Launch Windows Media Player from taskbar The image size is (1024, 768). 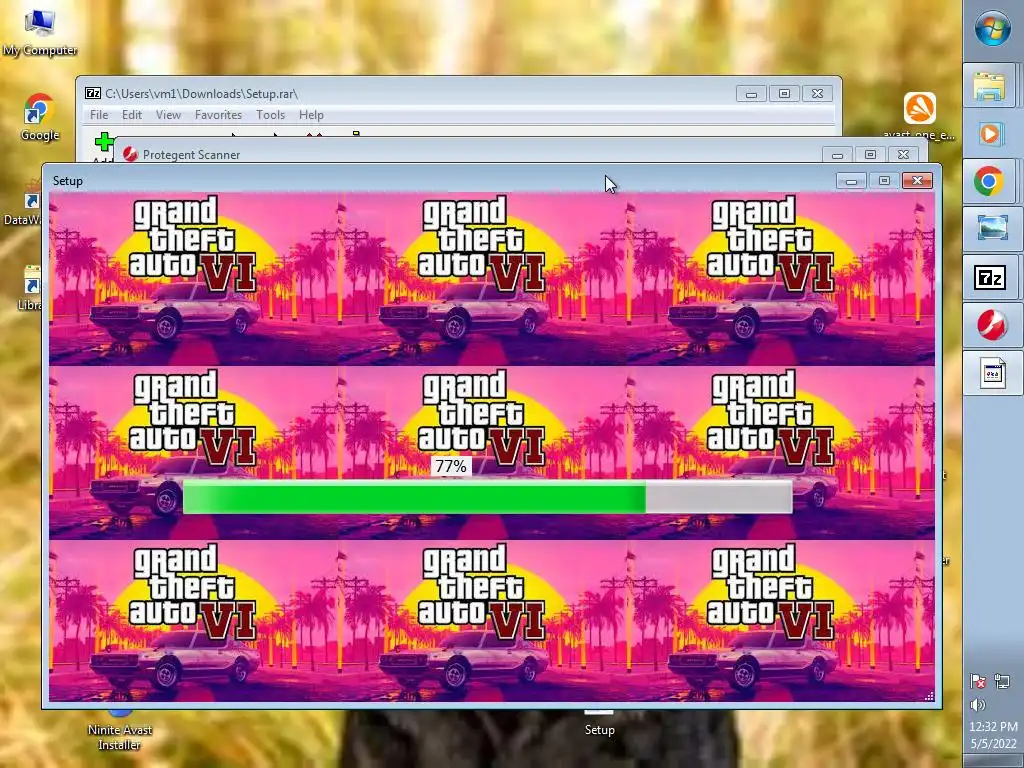pyautogui.click(x=990, y=134)
